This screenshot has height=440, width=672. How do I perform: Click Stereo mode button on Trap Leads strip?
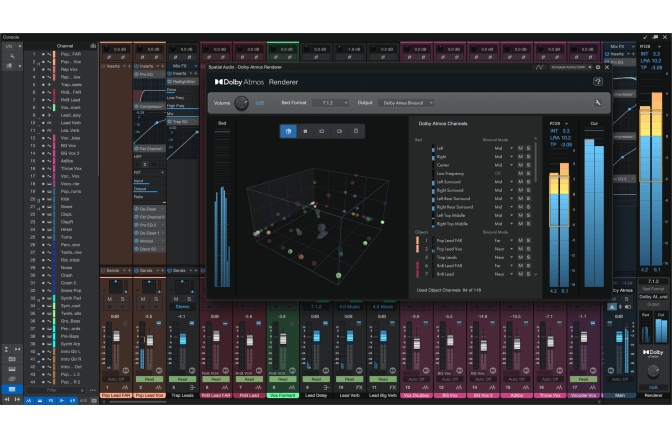coord(183,307)
